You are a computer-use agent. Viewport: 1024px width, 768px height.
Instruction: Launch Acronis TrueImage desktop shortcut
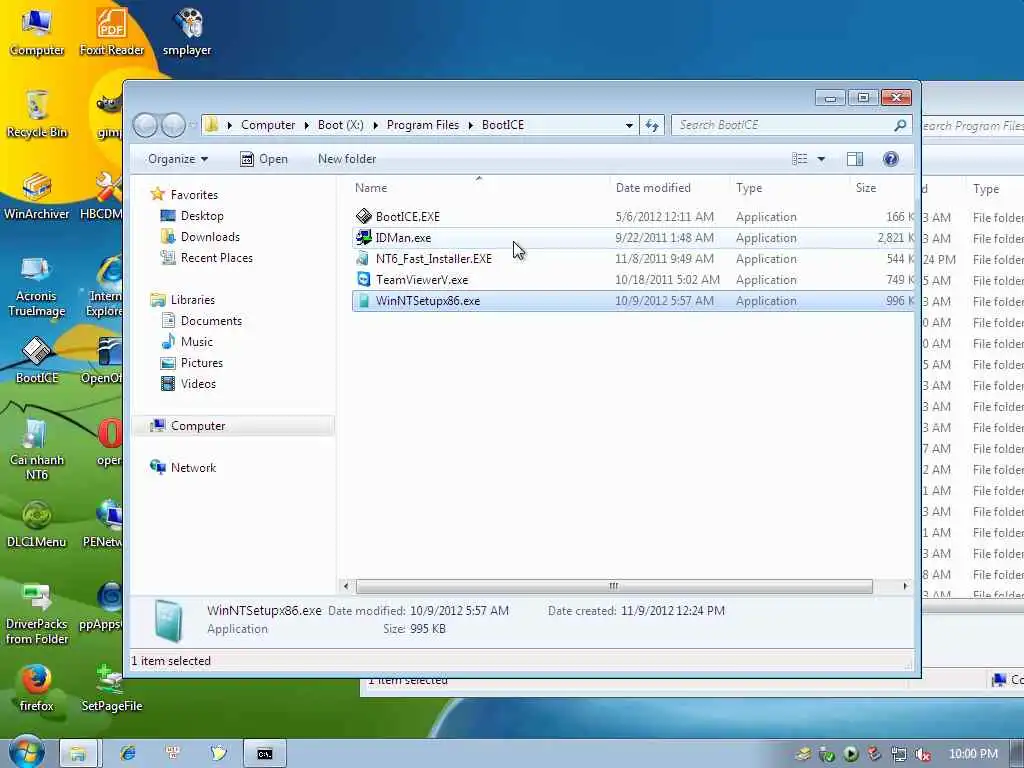coord(37,285)
